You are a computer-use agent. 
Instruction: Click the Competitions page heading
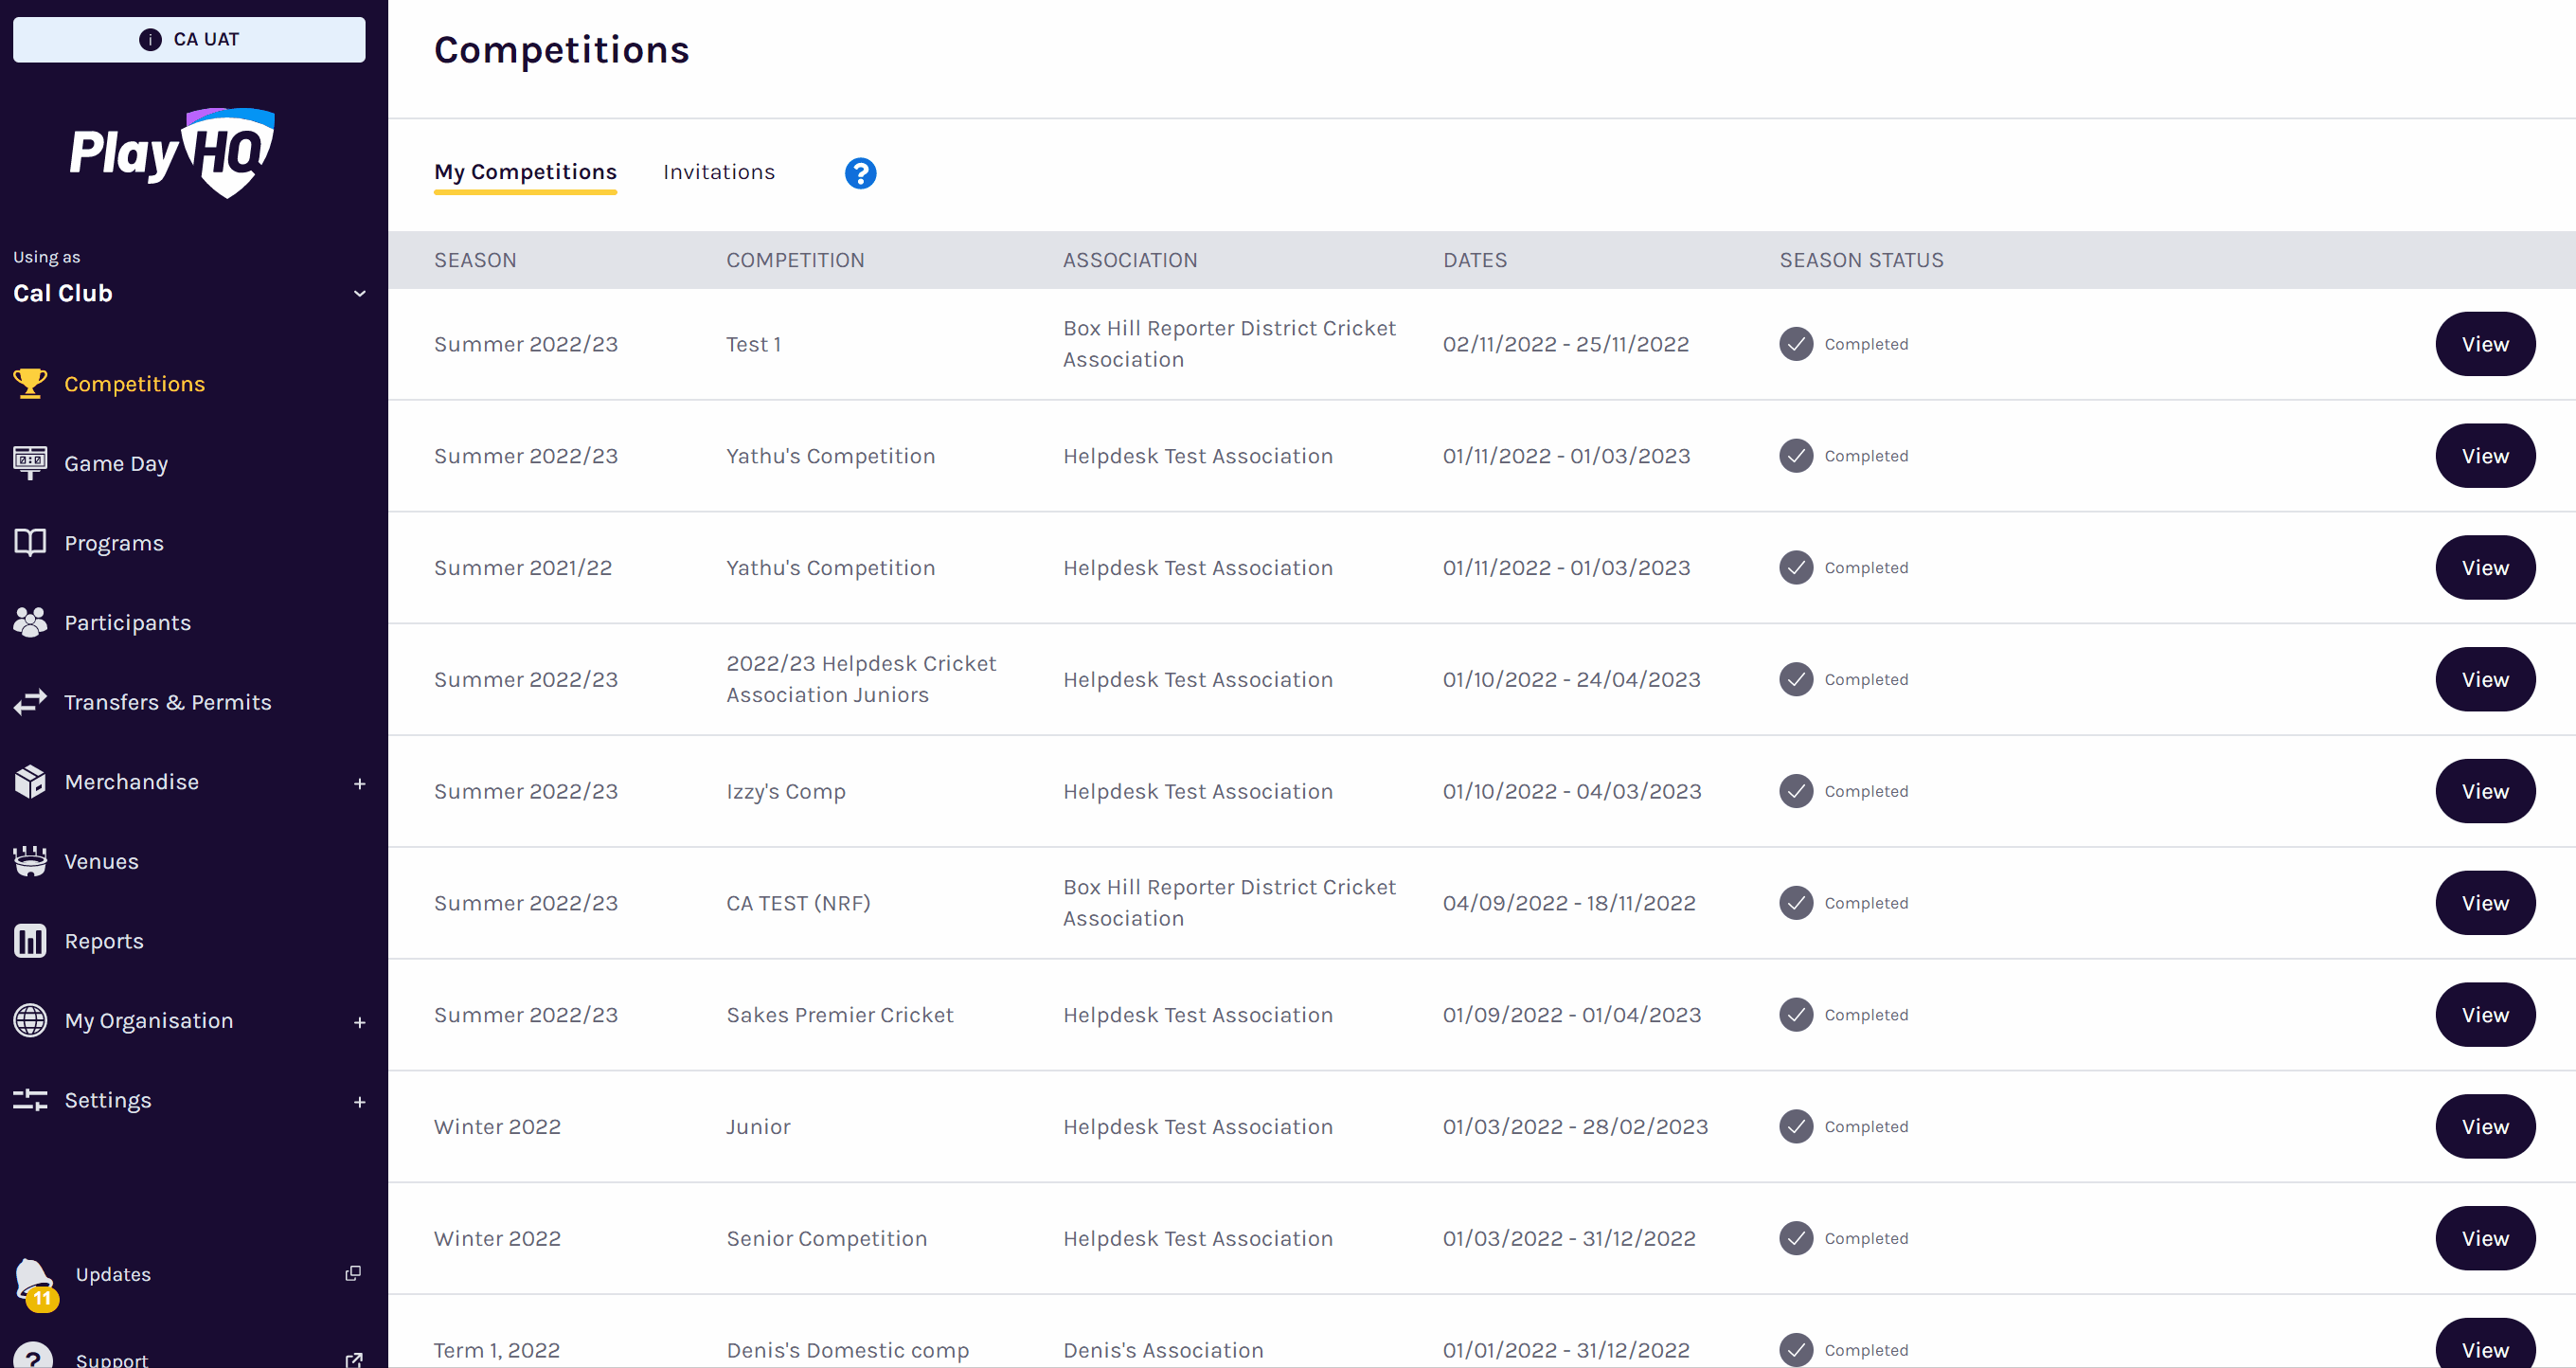(x=562, y=50)
